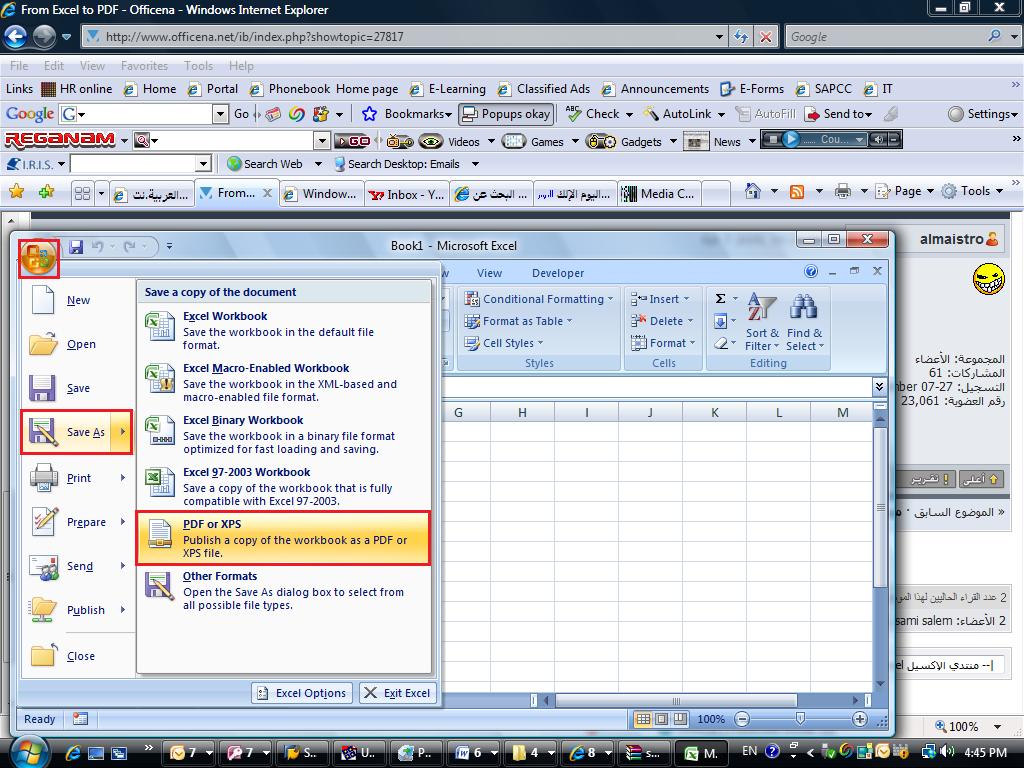The width and height of the screenshot is (1024, 768).
Task: Click Excel Help question mark icon
Action: pyautogui.click(x=810, y=272)
